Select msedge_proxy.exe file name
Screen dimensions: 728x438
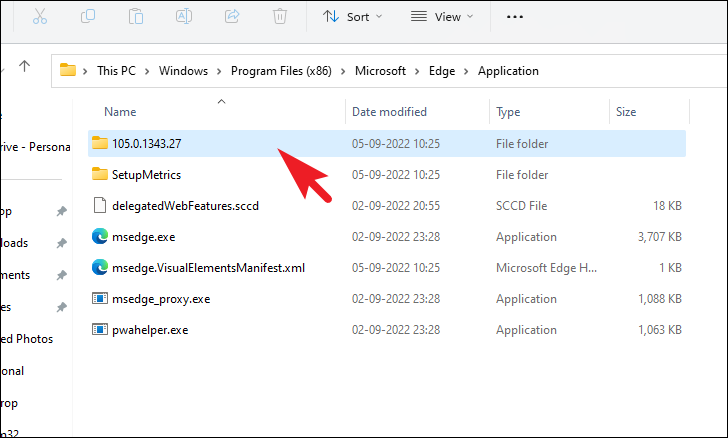(x=161, y=299)
